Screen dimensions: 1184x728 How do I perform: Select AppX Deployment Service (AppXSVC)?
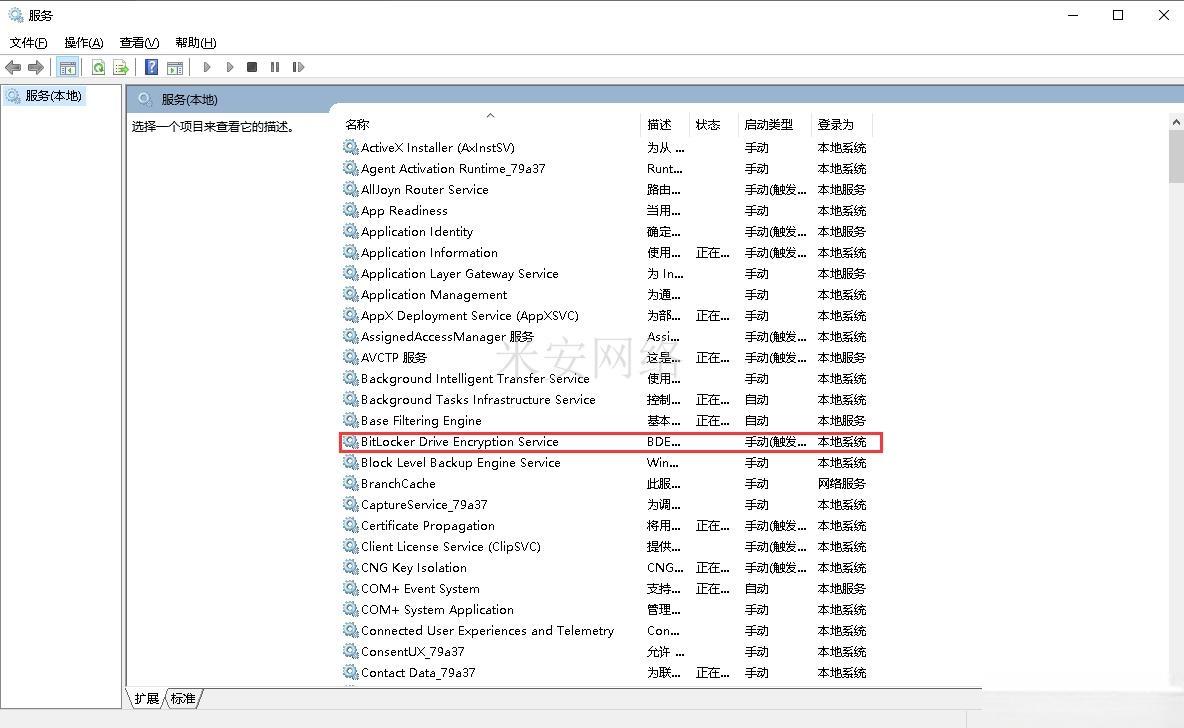tap(470, 316)
